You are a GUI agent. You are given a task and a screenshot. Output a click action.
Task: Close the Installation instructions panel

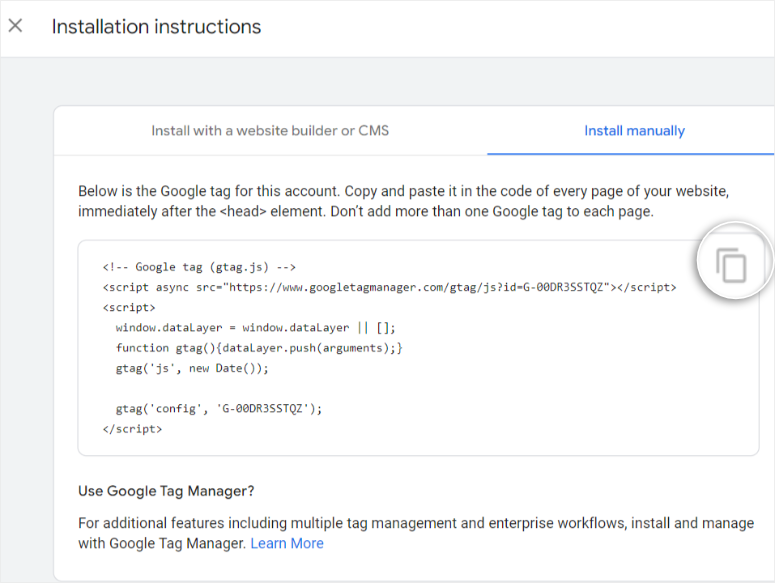(15, 25)
